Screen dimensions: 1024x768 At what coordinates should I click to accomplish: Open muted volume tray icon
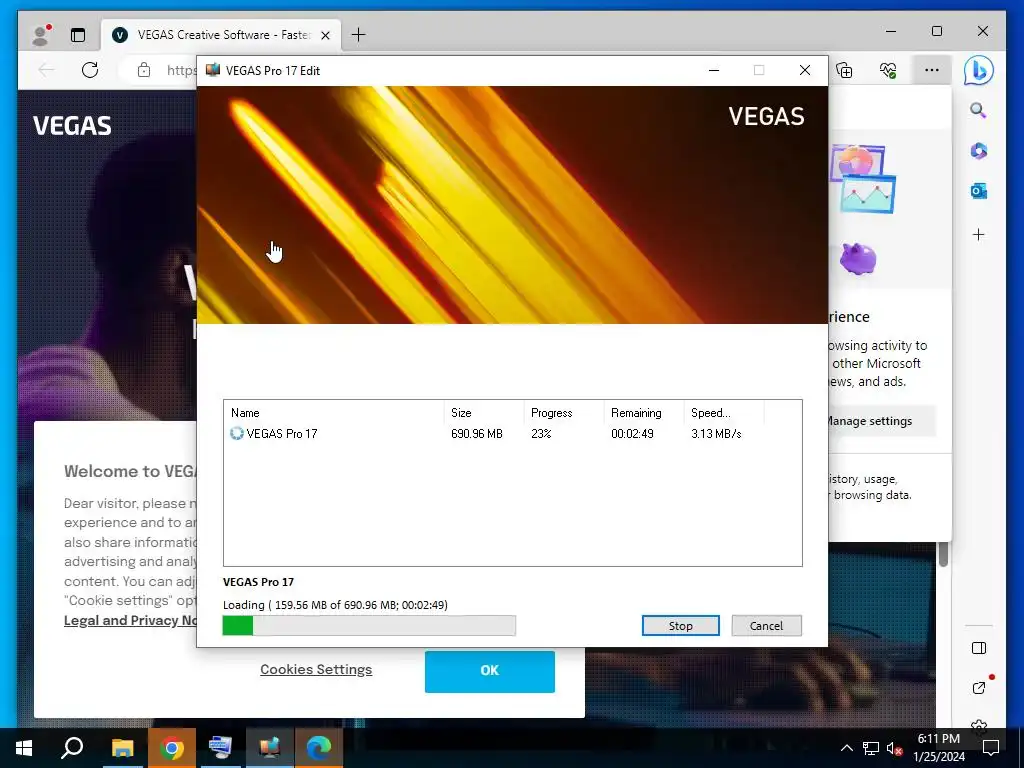pyautogui.click(x=895, y=748)
